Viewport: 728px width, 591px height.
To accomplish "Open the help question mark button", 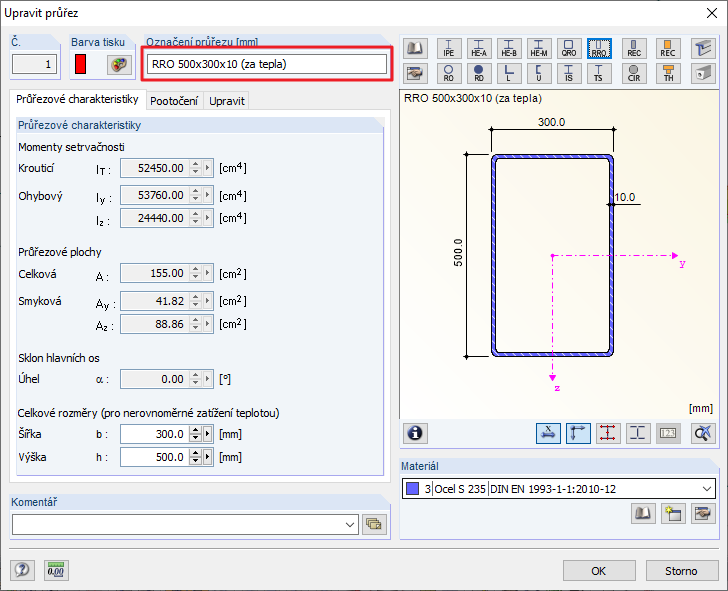I will click(x=22, y=570).
